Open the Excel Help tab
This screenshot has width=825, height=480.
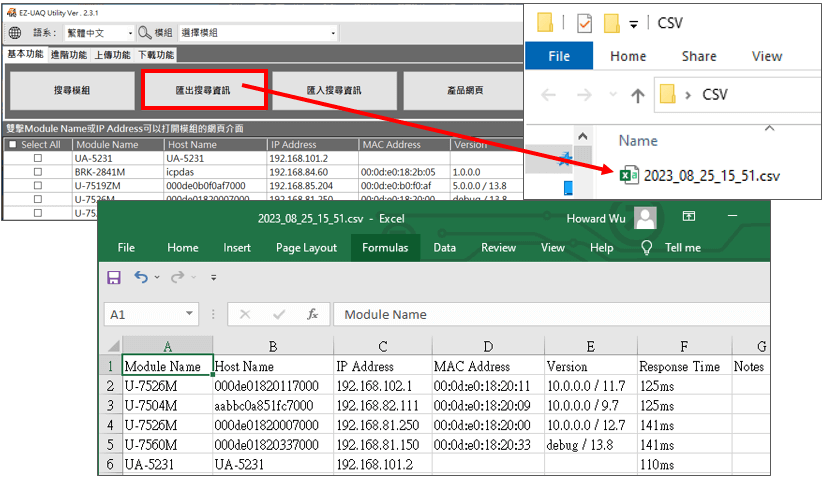(601, 247)
